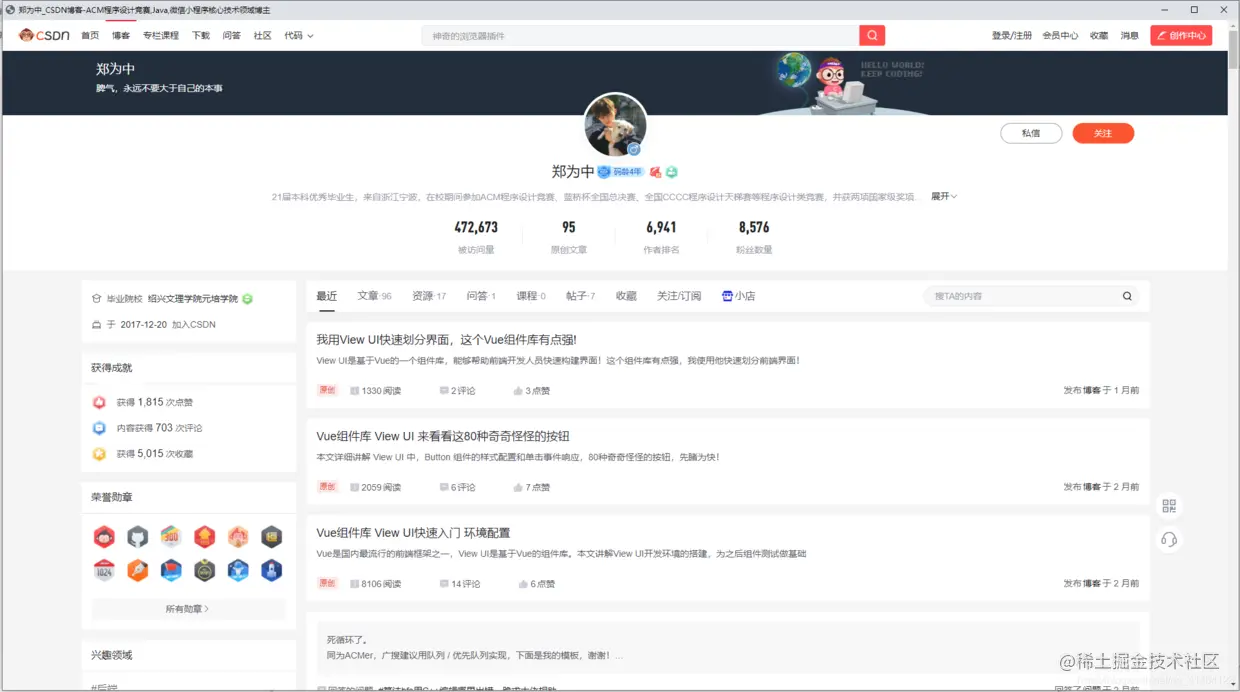
Task: Open 博客 in the top navigation
Action: [121, 35]
